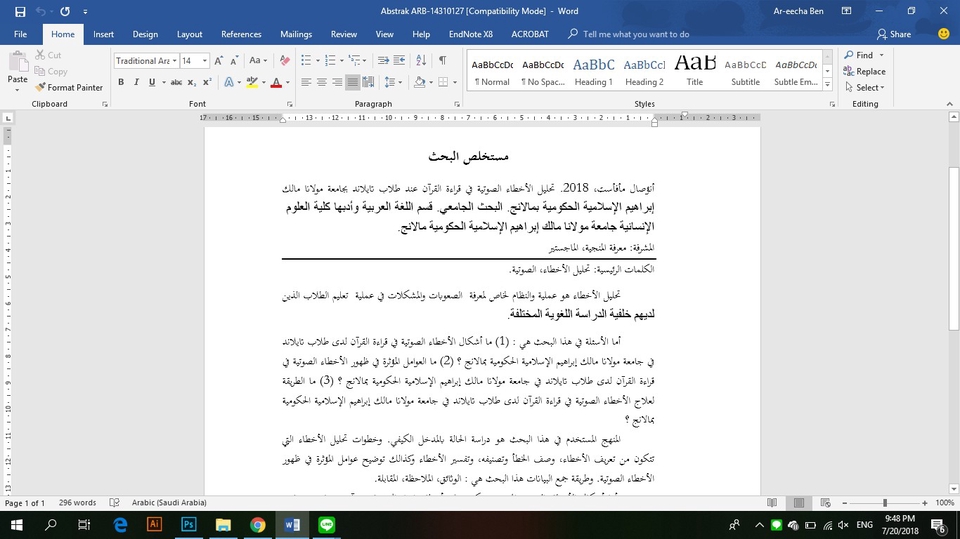Open the Select dropdown
This screenshot has width=960, height=539.
(864, 88)
